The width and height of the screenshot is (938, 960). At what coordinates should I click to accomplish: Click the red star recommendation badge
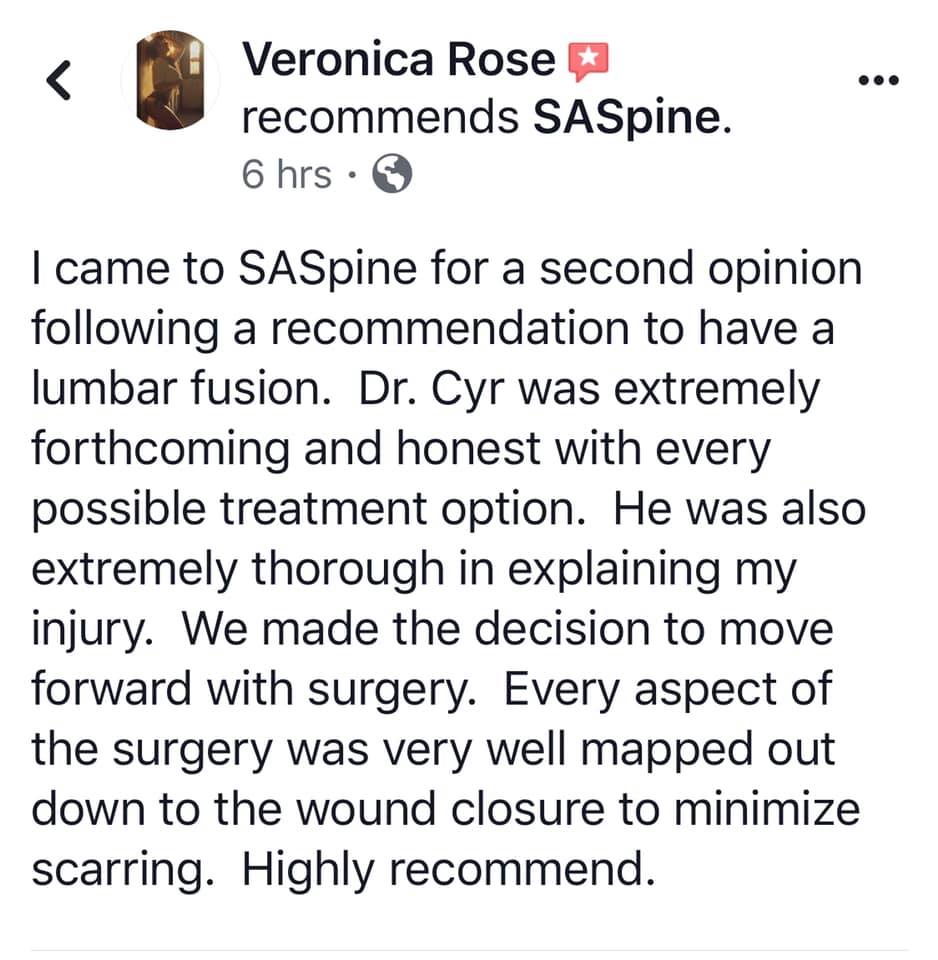(589, 61)
